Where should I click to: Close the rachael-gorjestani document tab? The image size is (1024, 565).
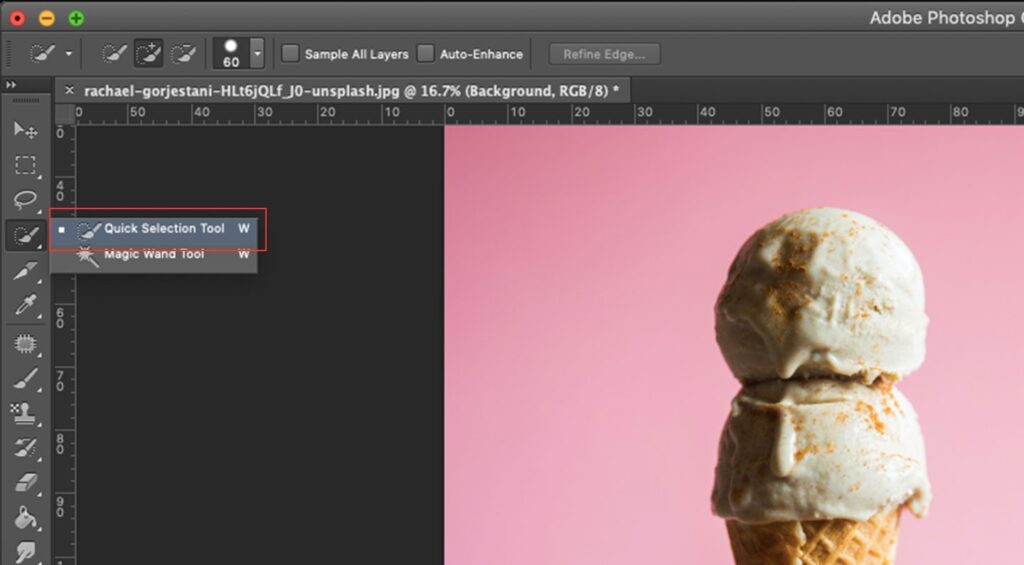pos(69,90)
